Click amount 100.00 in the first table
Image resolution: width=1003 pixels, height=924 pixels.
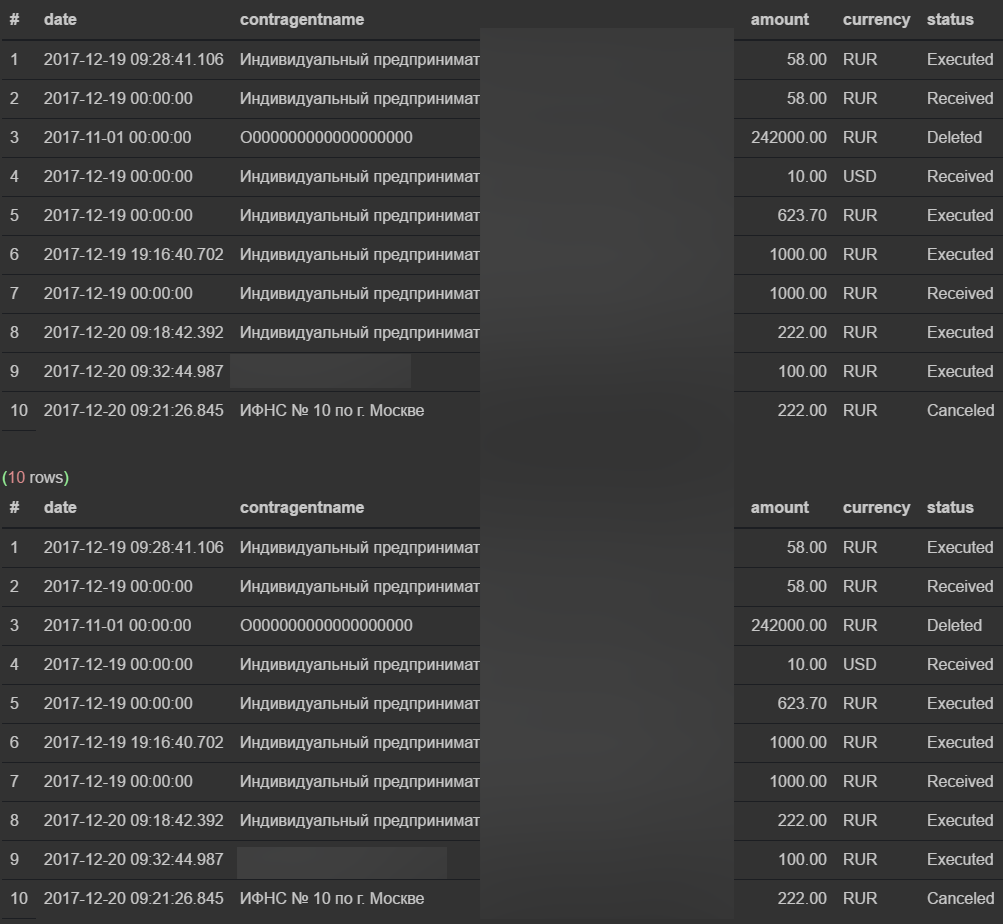click(802, 372)
